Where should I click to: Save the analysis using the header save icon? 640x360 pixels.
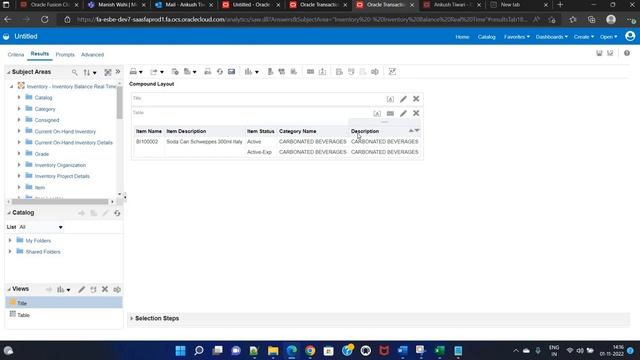tap(599, 53)
